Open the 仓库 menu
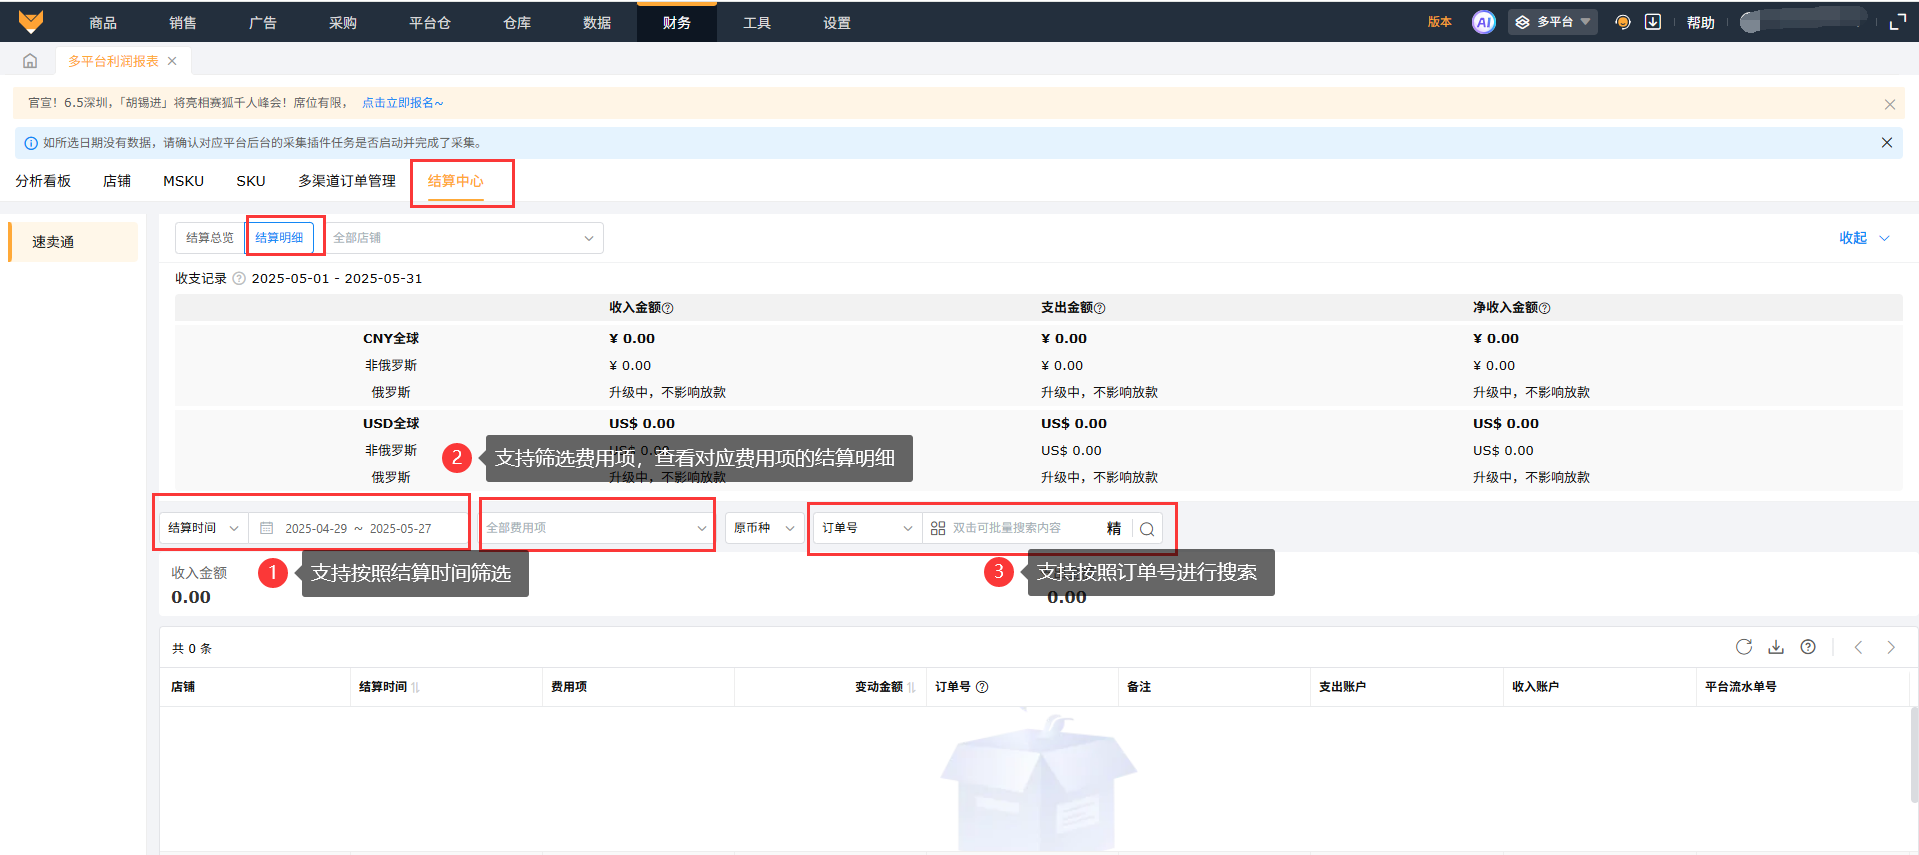This screenshot has width=1919, height=855. pos(517,22)
